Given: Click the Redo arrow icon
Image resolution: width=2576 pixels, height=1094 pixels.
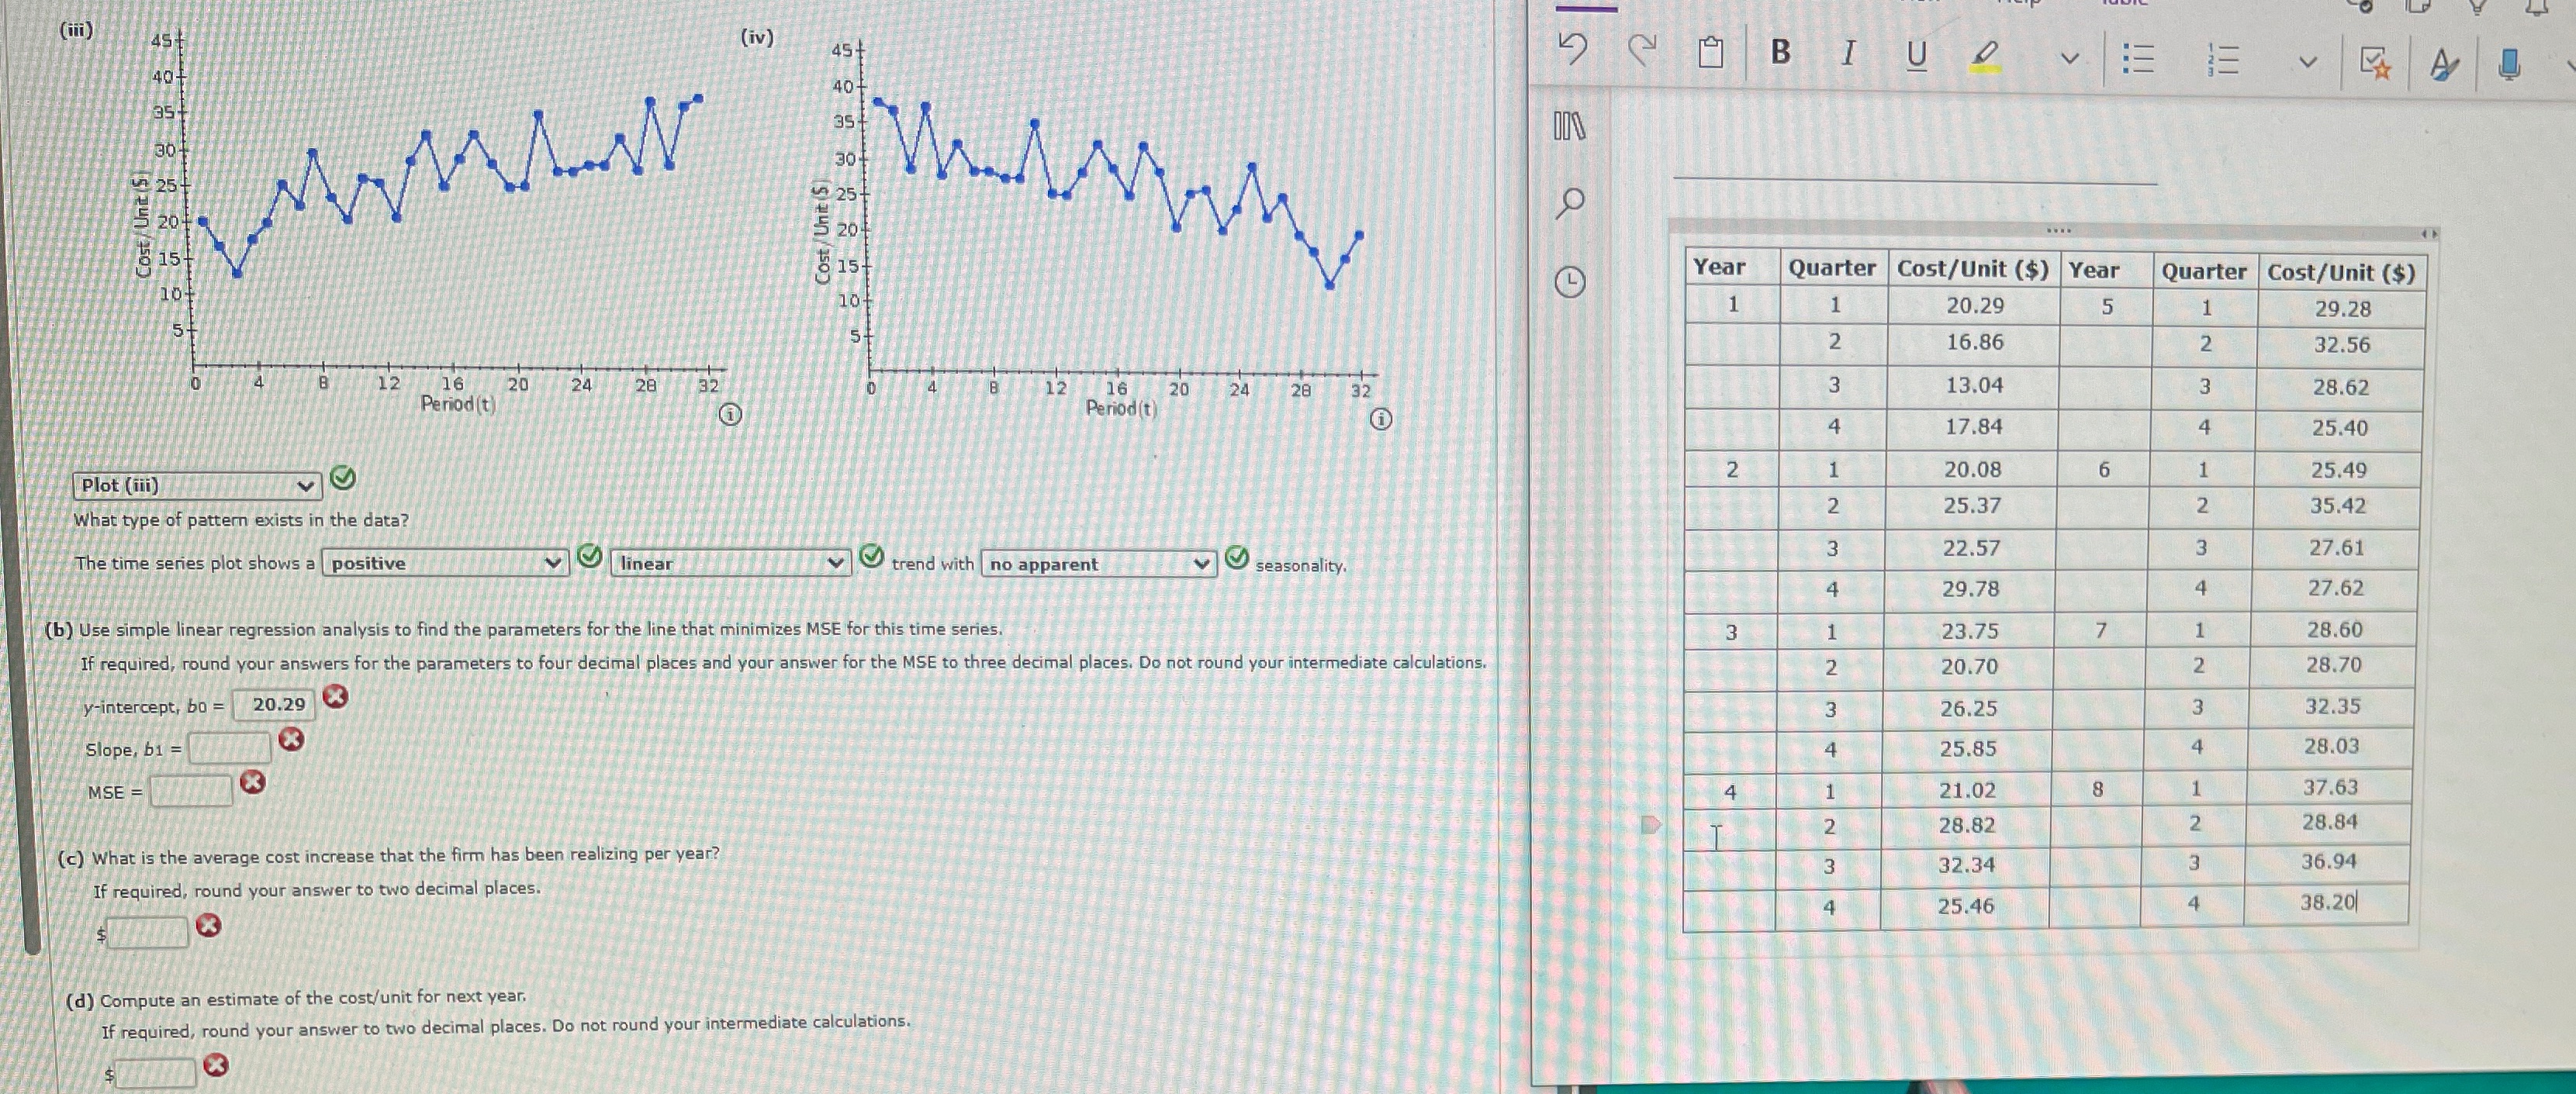Looking at the screenshot, I should [x=1642, y=49].
